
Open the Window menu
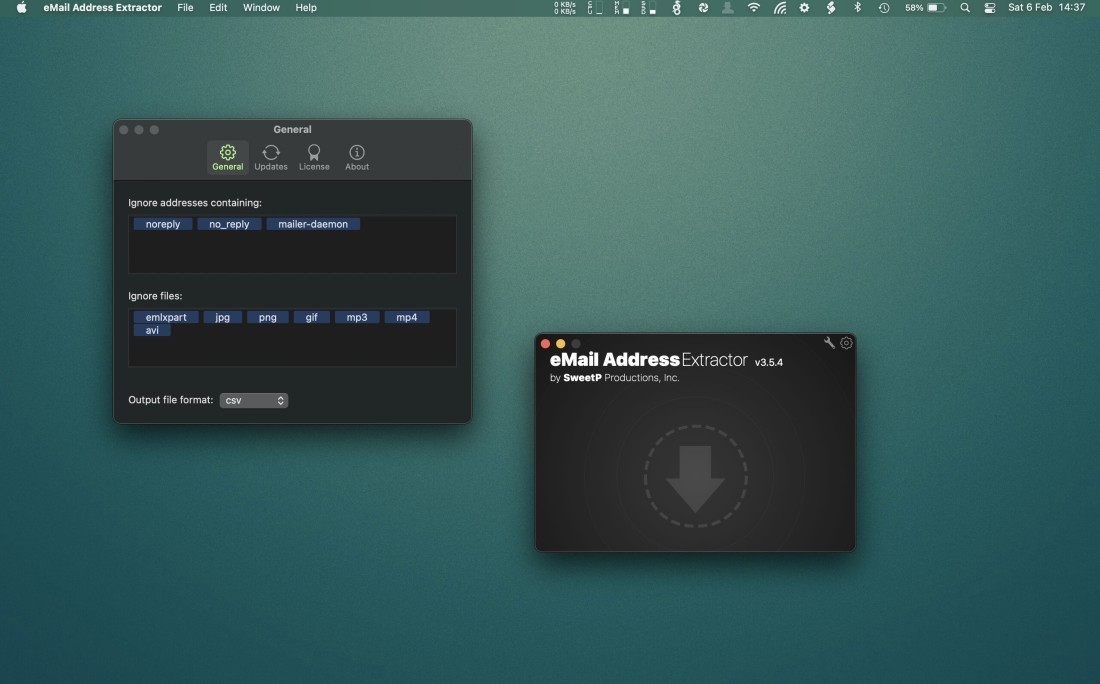261,8
